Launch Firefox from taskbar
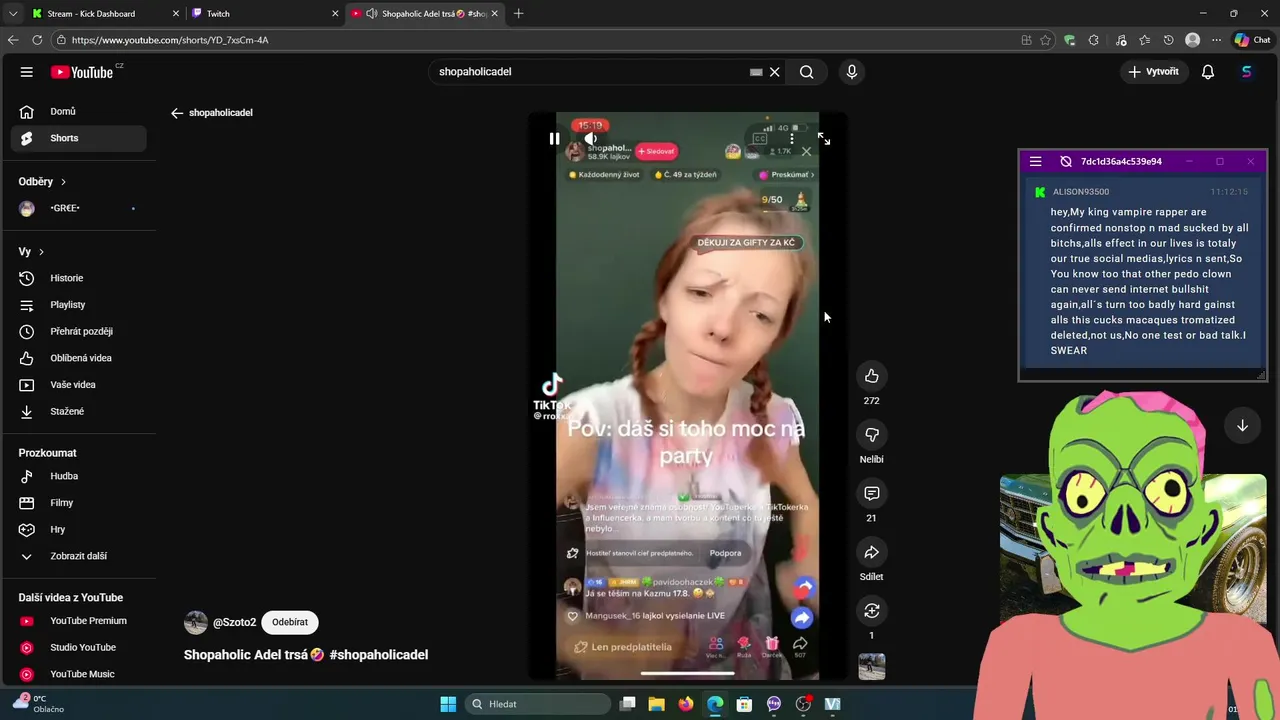1280x720 pixels. tap(685, 704)
